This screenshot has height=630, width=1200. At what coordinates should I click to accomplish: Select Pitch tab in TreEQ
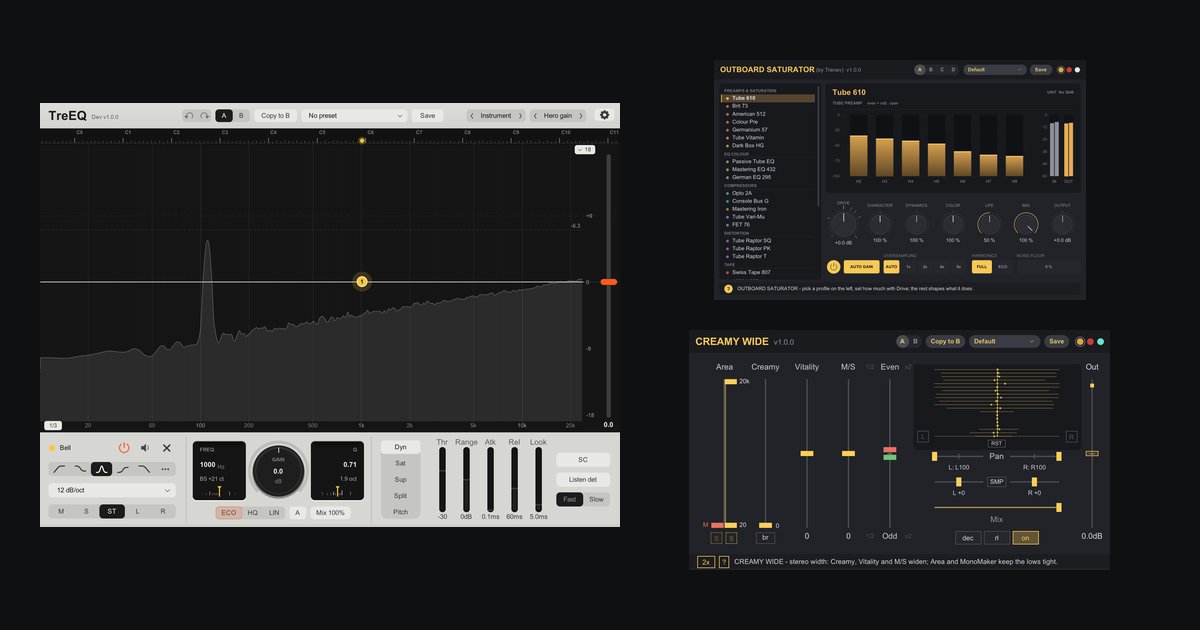click(x=400, y=512)
